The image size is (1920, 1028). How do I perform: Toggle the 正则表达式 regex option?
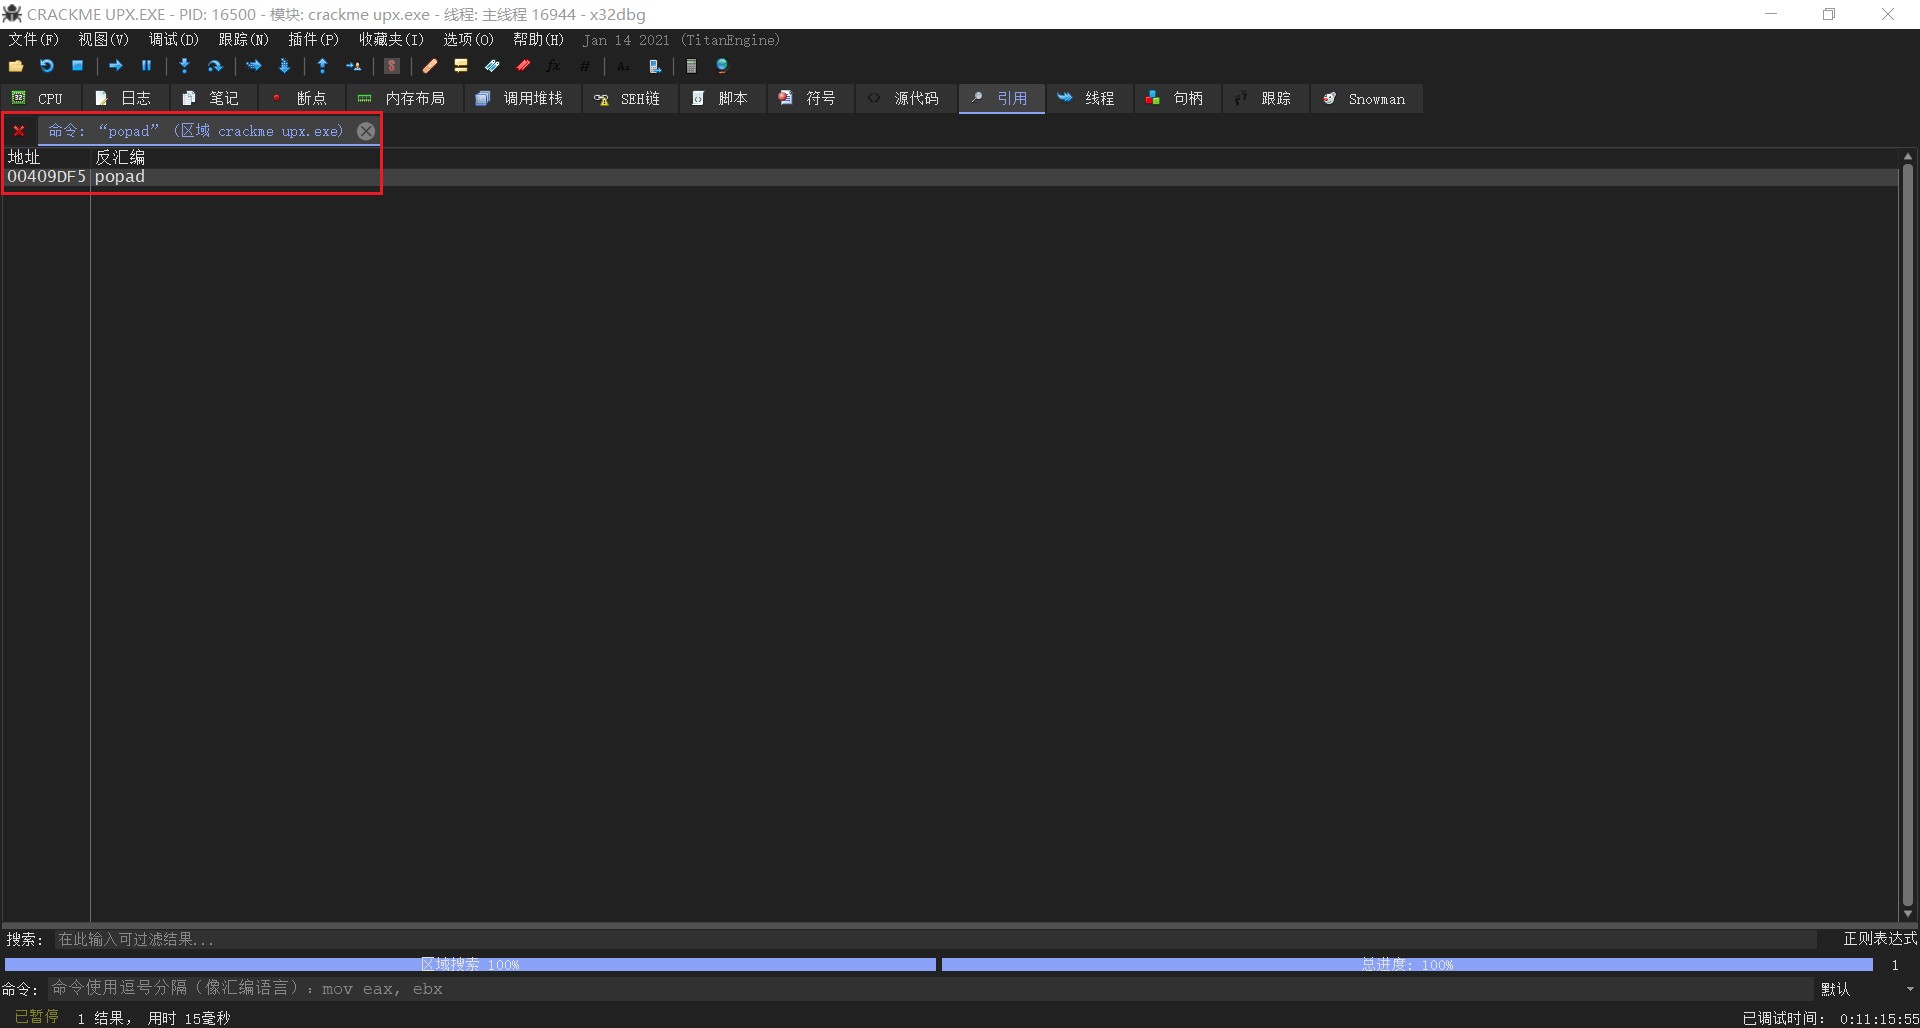pyautogui.click(x=1880, y=939)
